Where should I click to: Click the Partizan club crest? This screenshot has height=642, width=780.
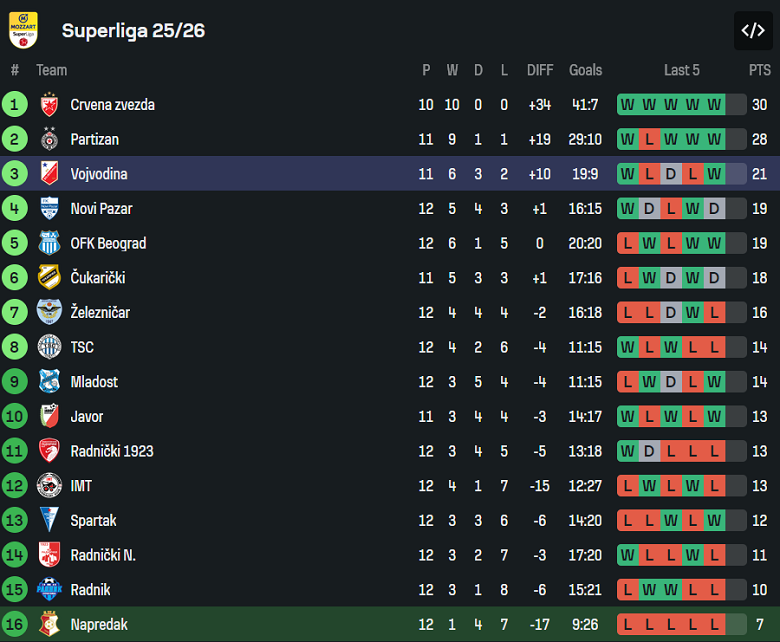49,139
